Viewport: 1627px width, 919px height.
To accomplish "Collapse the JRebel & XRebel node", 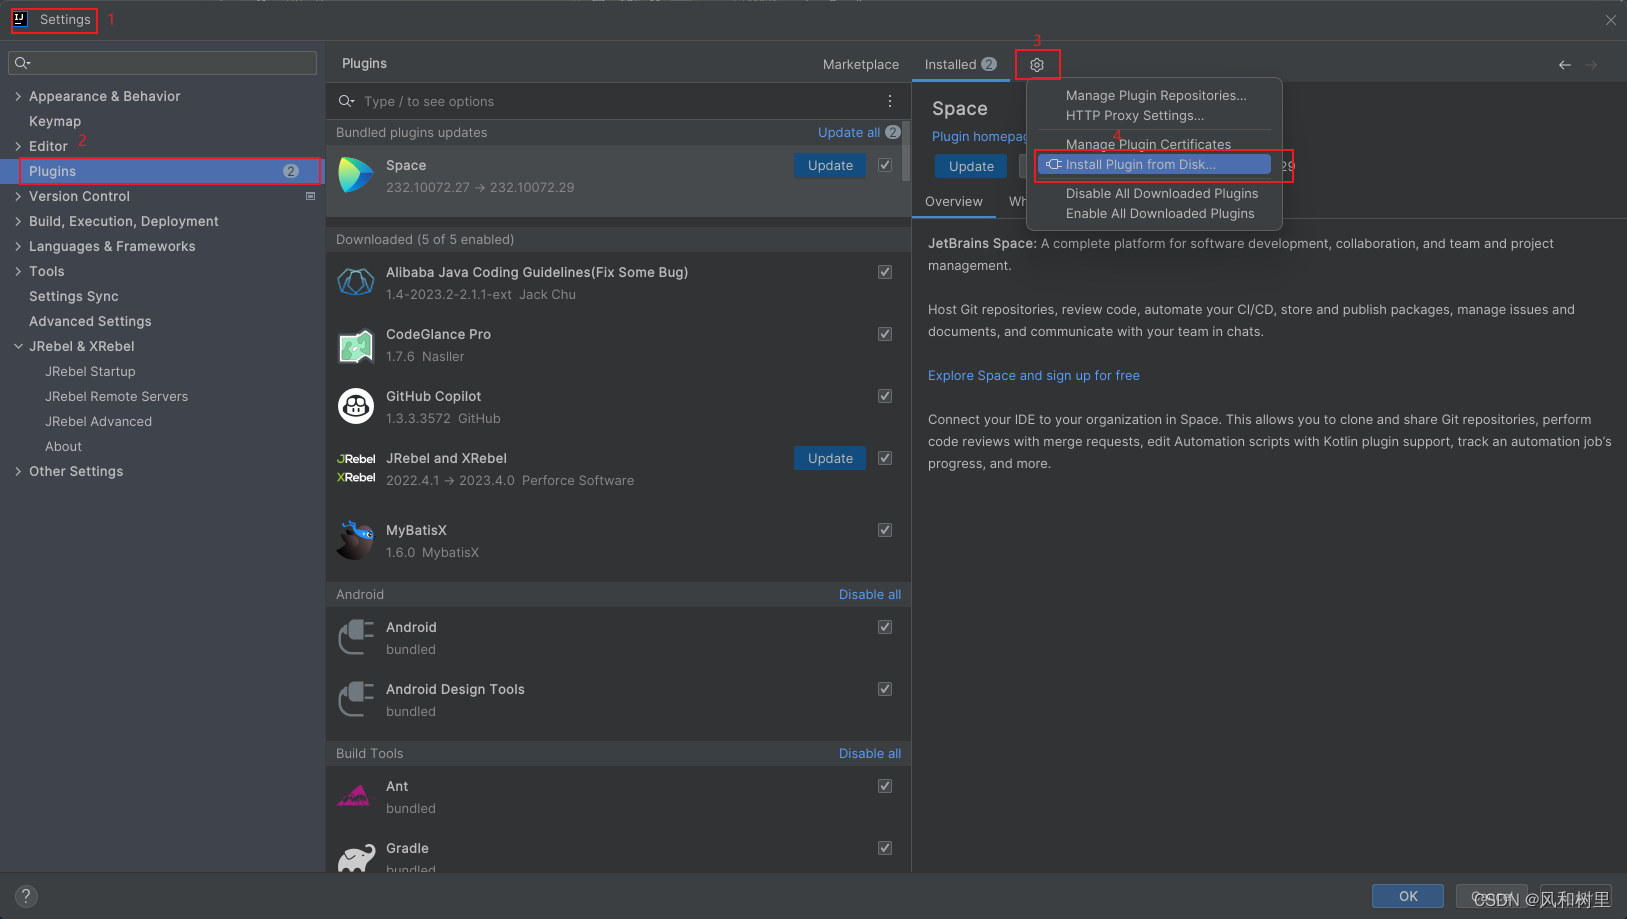I will [18, 346].
